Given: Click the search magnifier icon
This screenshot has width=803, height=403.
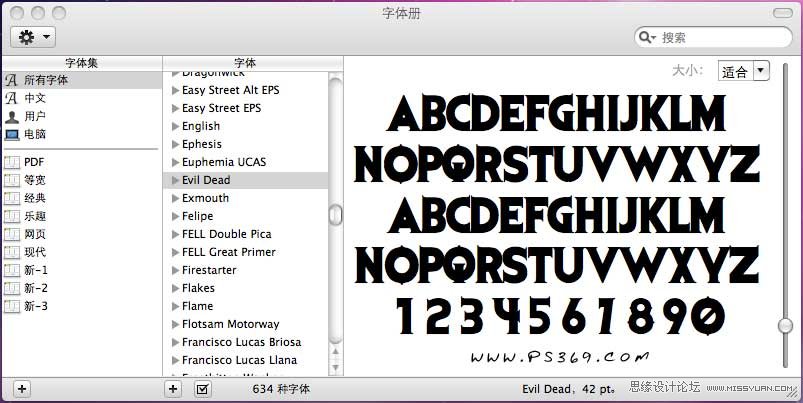Looking at the screenshot, I should click(645, 37).
